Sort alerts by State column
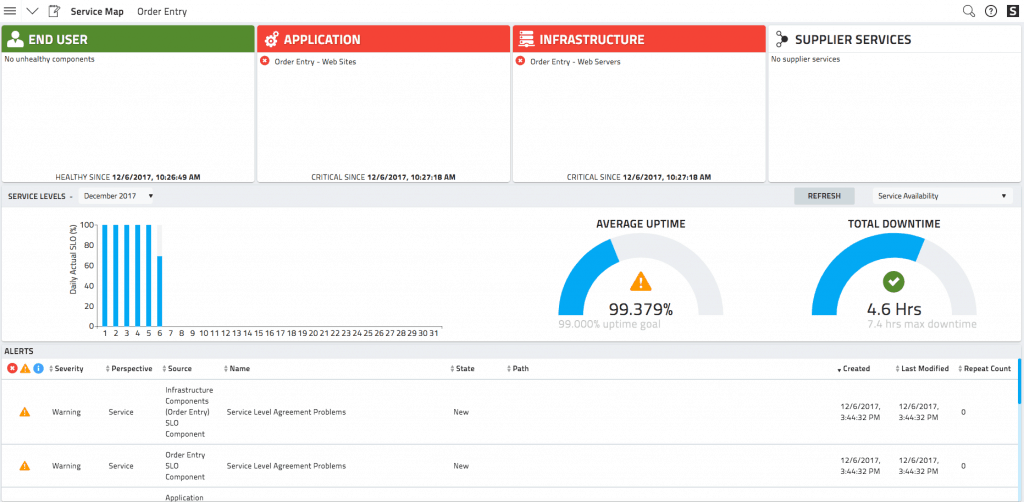 pyautogui.click(x=463, y=369)
